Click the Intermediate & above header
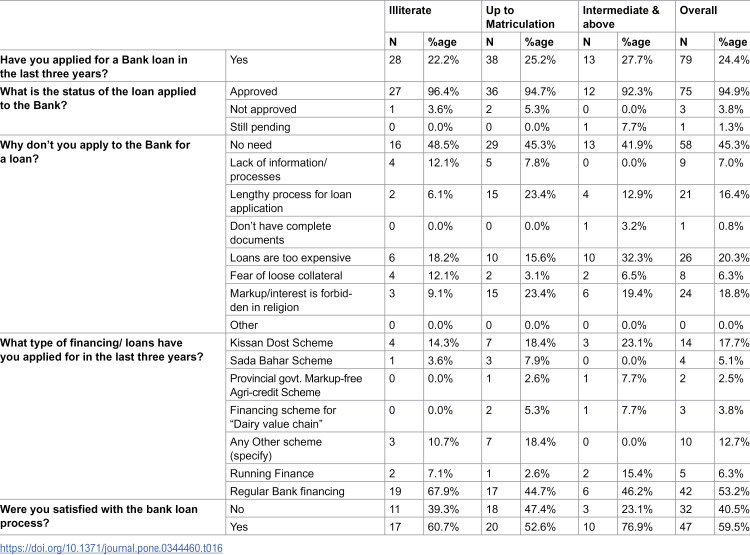 click(x=620, y=17)
